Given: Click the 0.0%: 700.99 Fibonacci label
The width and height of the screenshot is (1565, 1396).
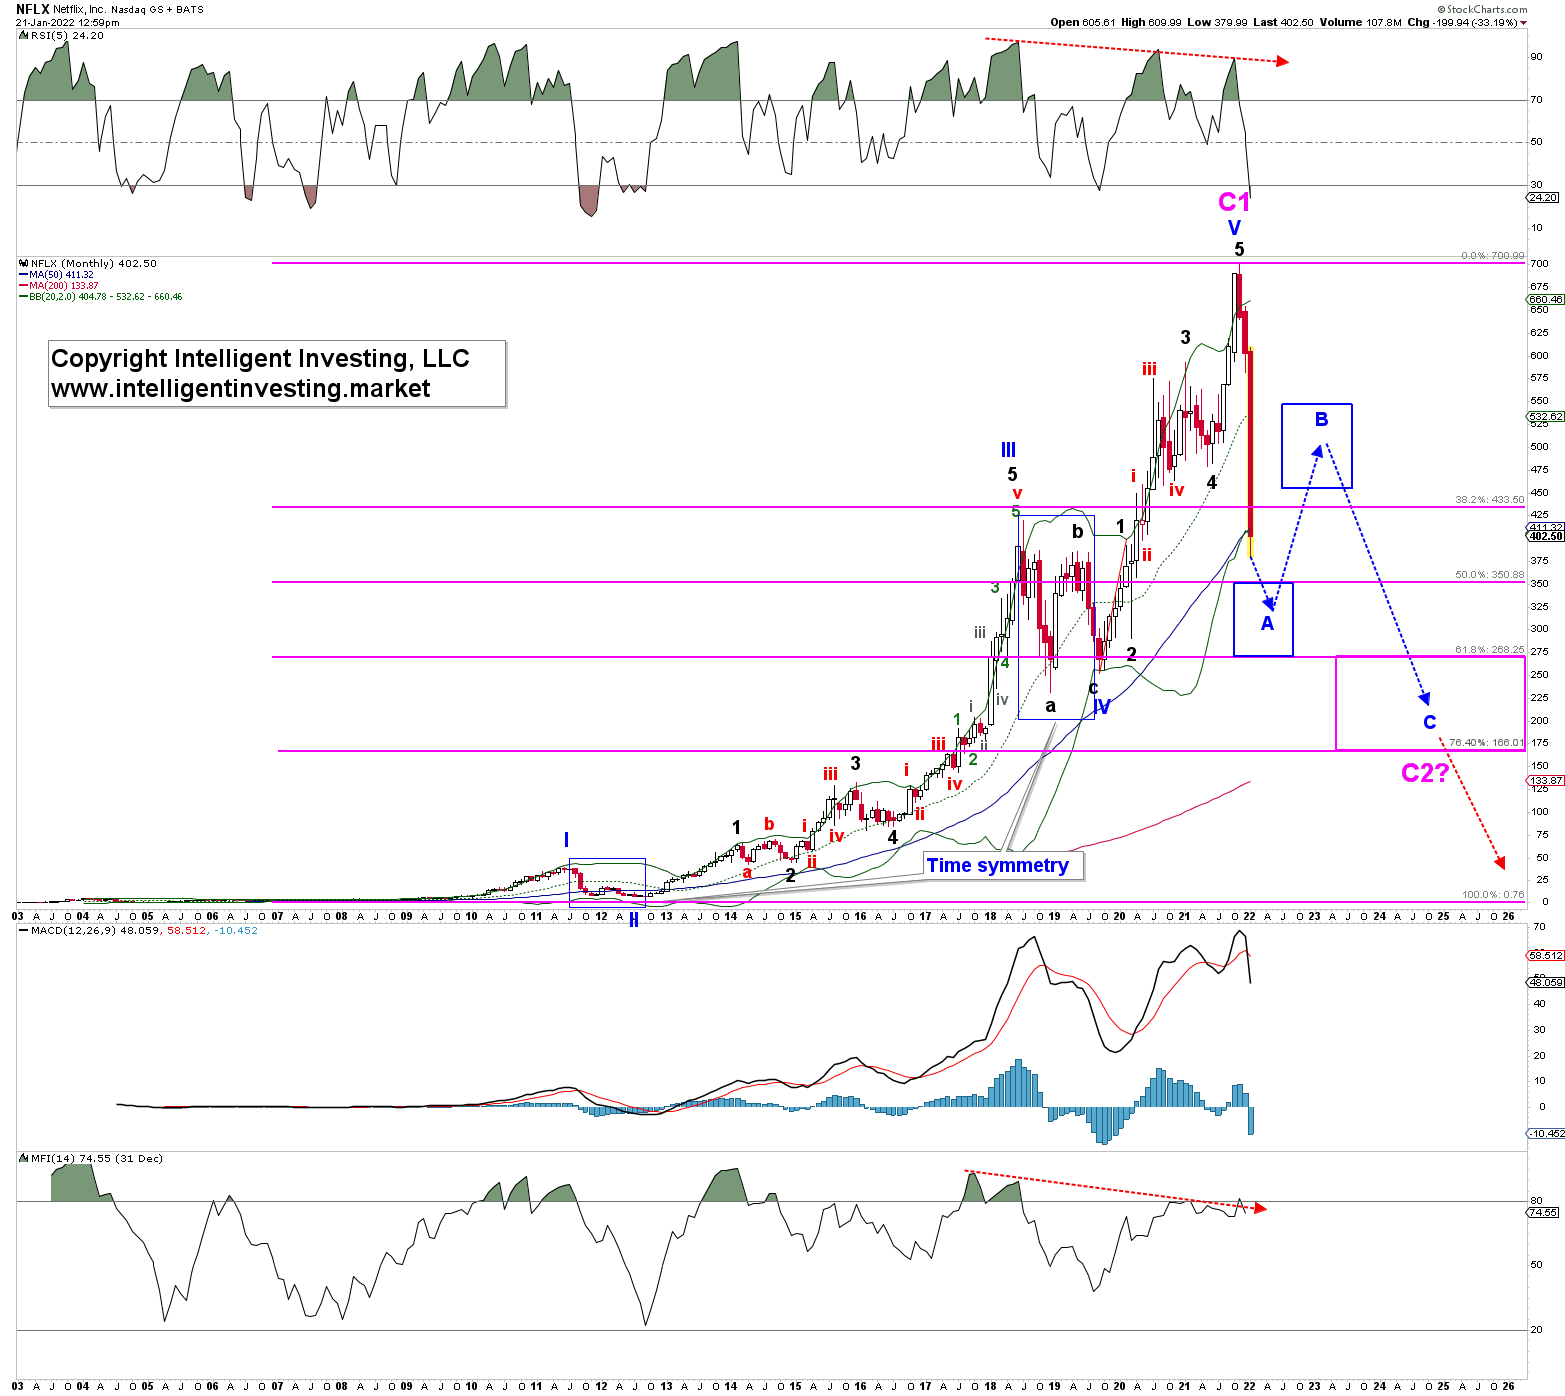Looking at the screenshot, I should coord(1492,256).
